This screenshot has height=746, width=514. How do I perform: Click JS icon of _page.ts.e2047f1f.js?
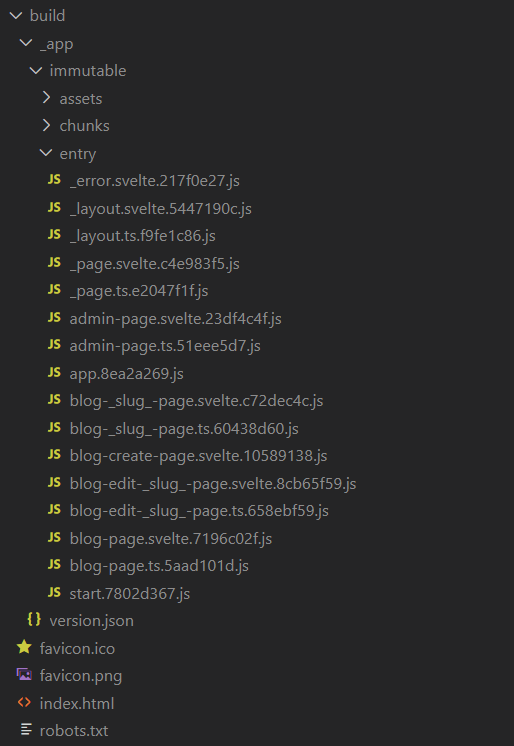pyautogui.click(x=54, y=289)
